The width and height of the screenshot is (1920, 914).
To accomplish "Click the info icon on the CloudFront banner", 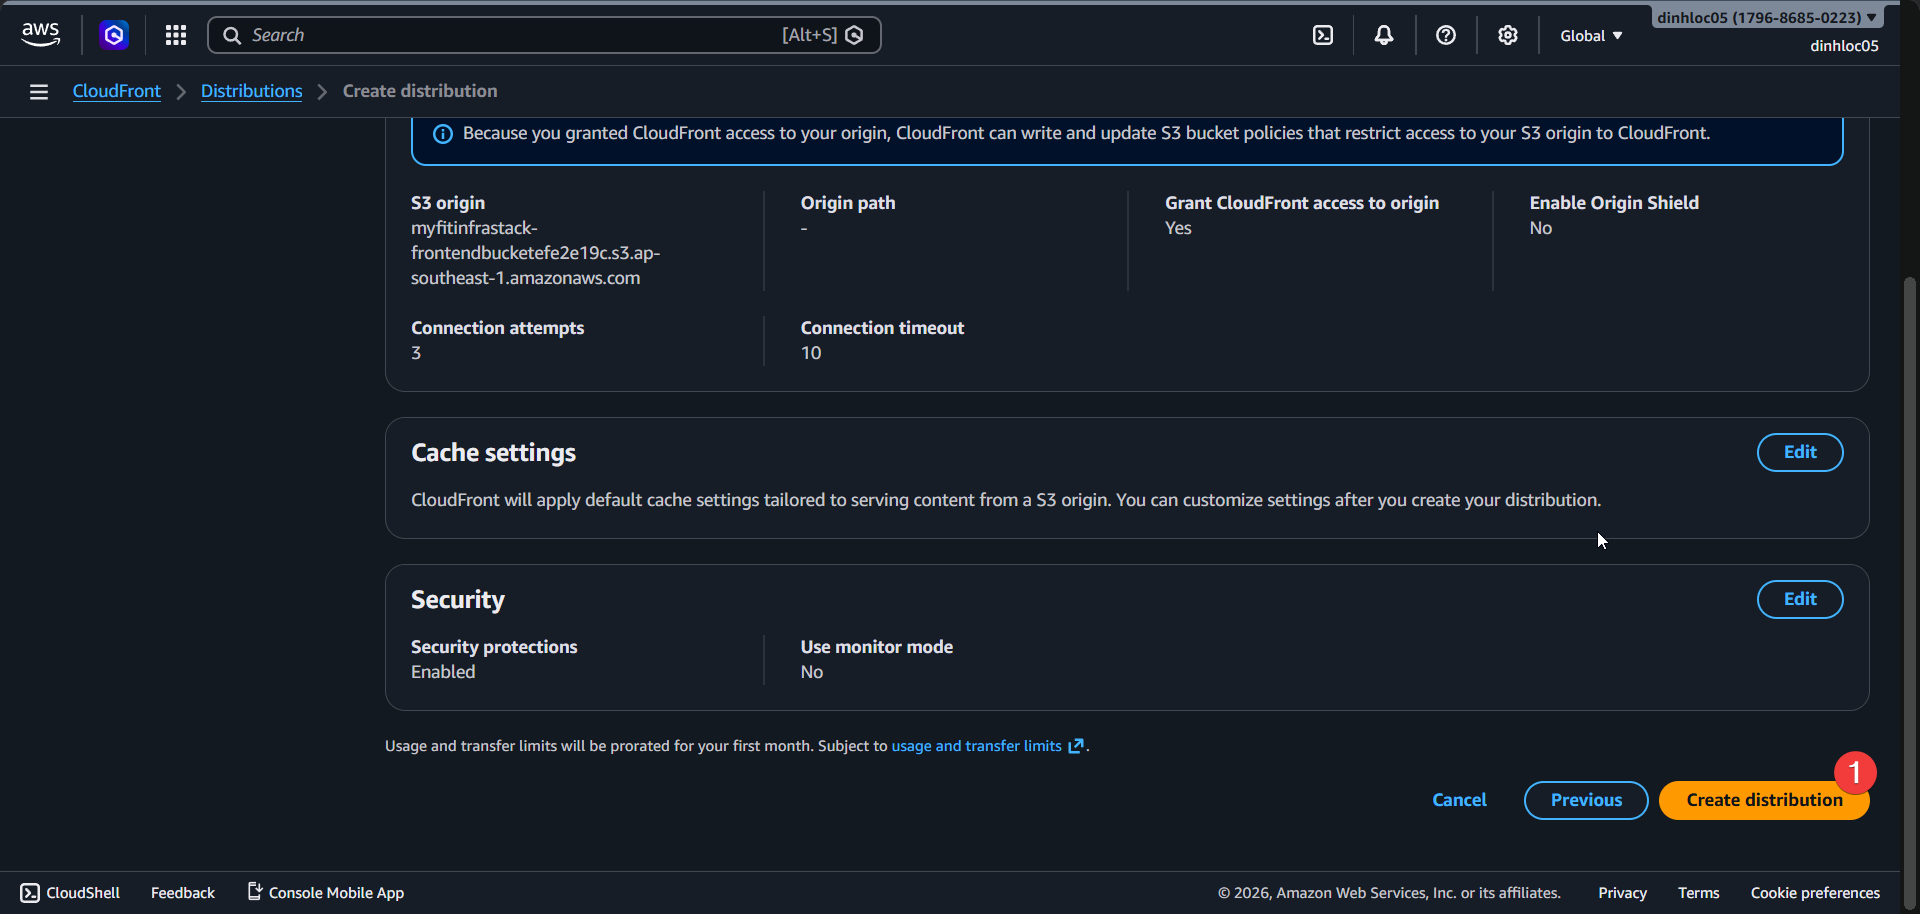I will pyautogui.click(x=442, y=133).
